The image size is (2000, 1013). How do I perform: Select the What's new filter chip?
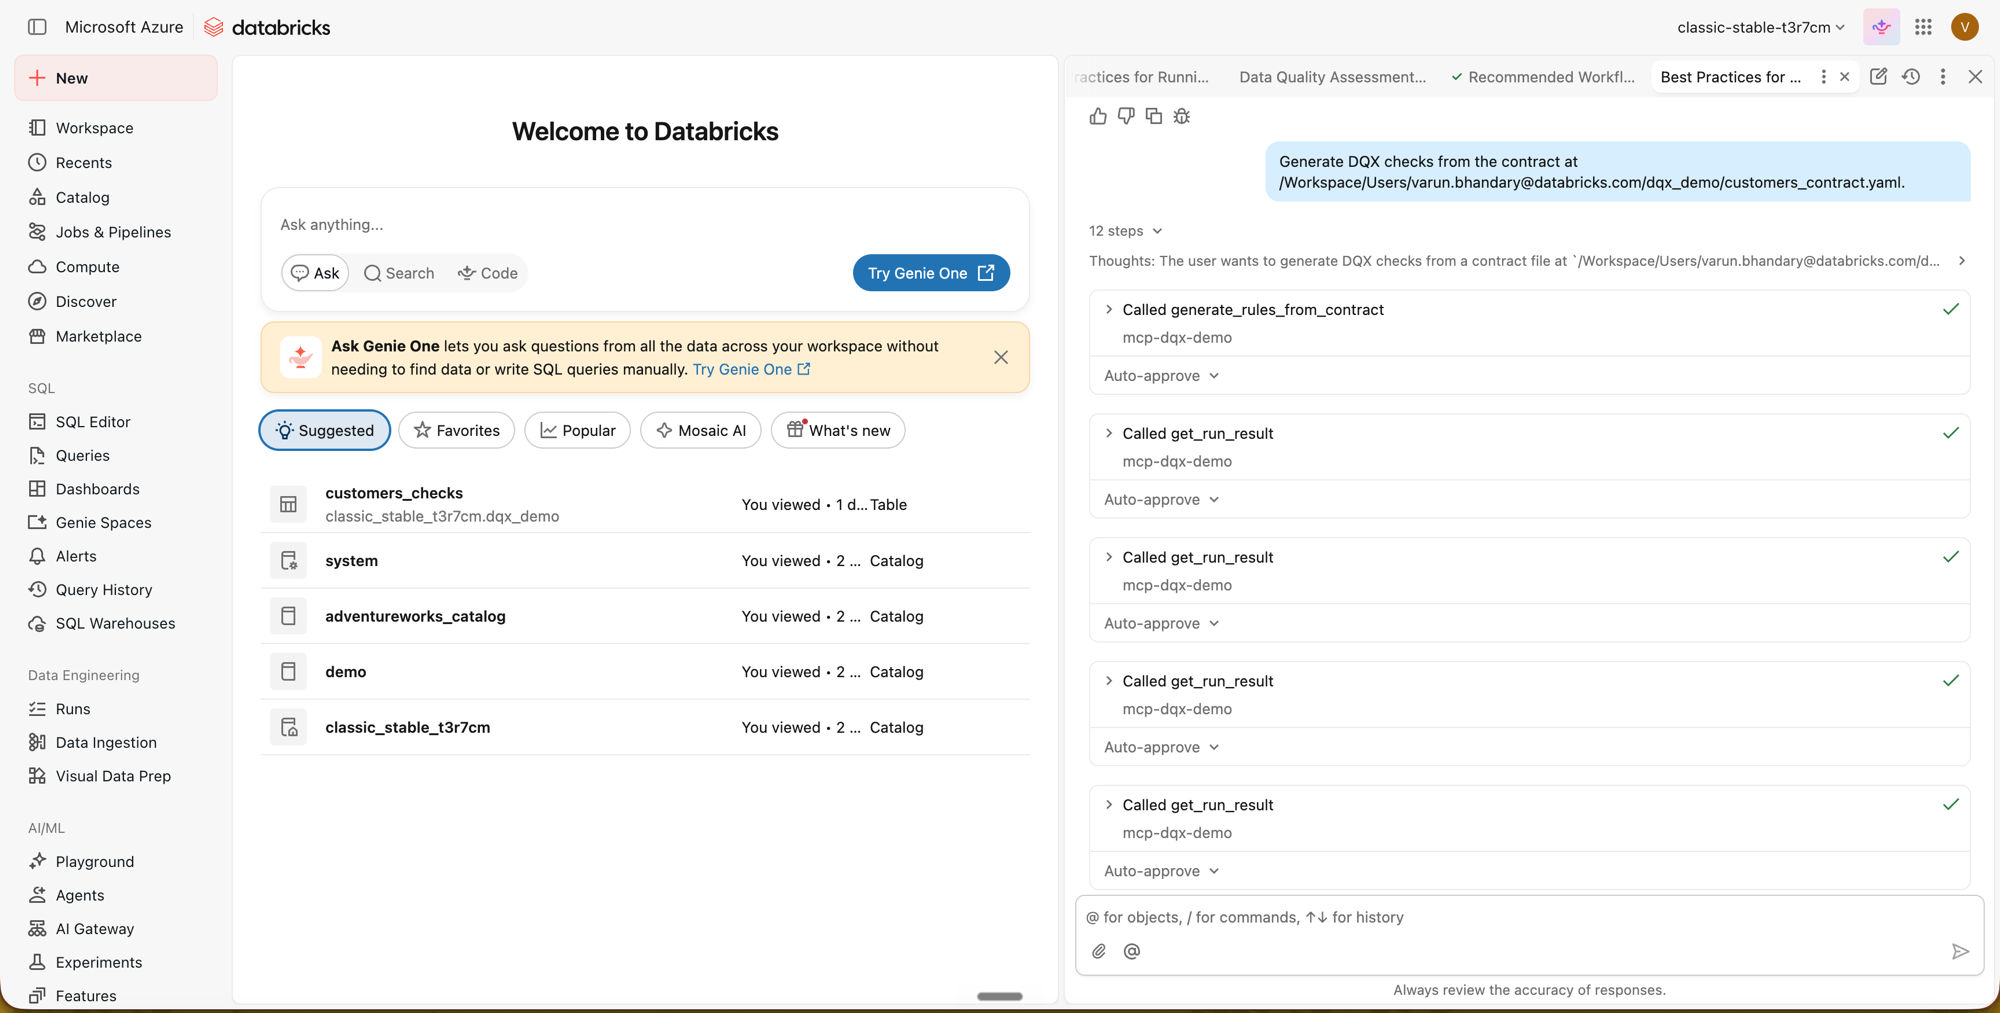tap(838, 430)
